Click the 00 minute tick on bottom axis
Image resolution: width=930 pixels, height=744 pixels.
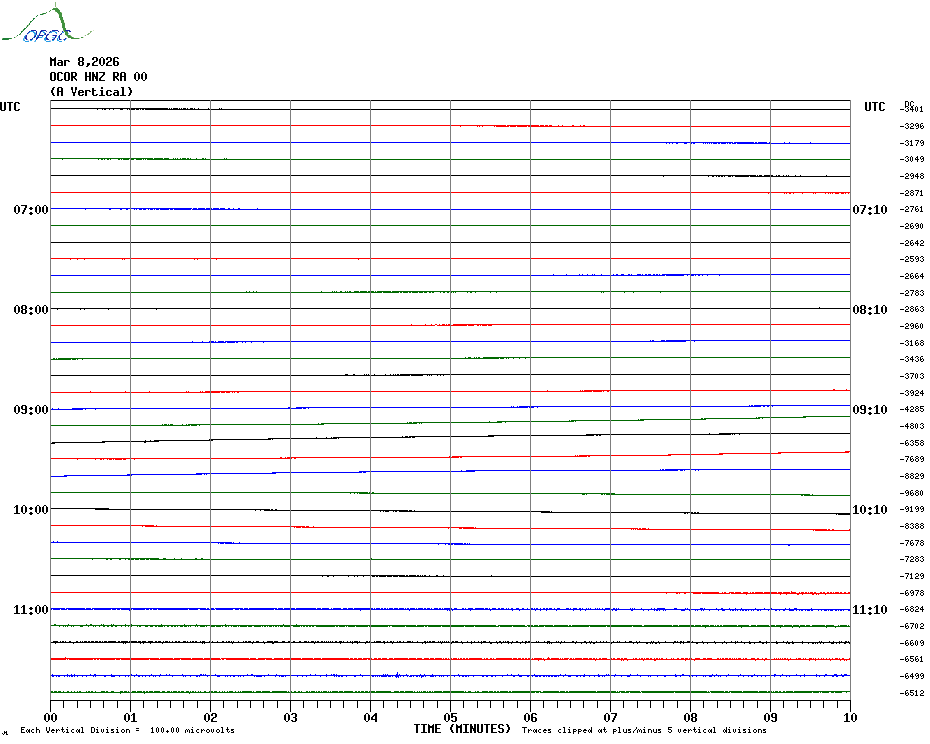pyautogui.click(x=50, y=717)
